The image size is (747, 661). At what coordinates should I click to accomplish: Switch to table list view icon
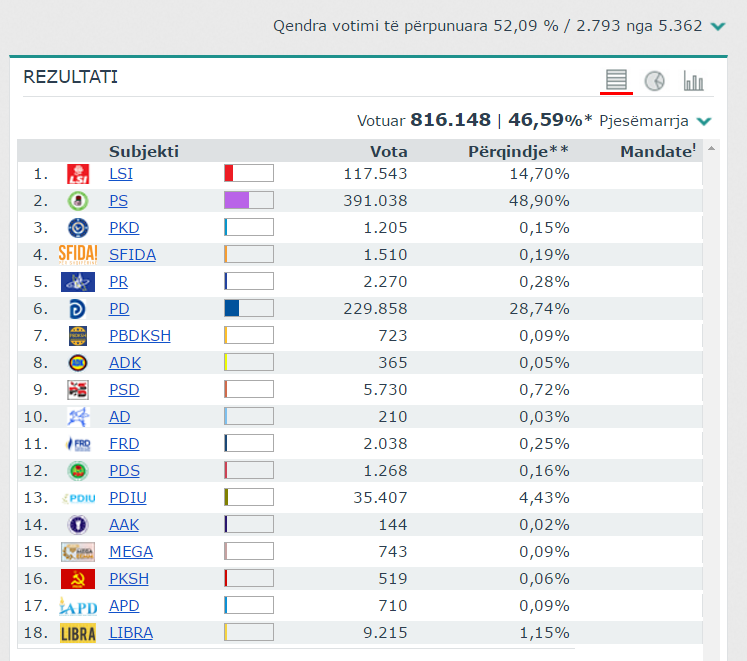(x=617, y=80)
